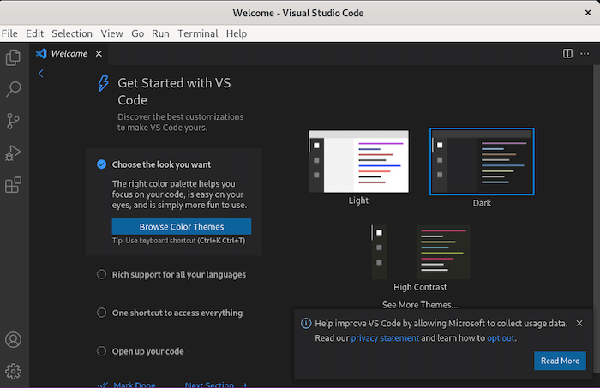Click the Mark Done link

[x=134, y=384]
